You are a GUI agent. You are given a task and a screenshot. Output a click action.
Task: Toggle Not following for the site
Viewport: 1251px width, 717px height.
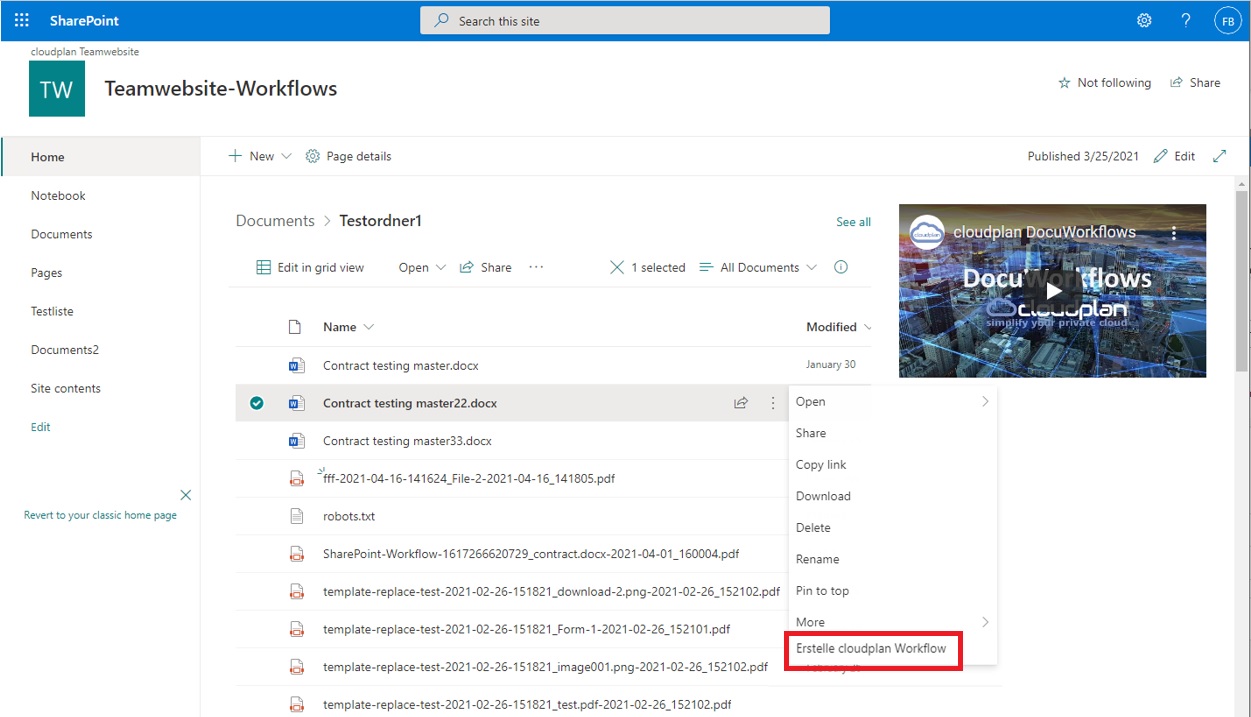[1105, 82]
